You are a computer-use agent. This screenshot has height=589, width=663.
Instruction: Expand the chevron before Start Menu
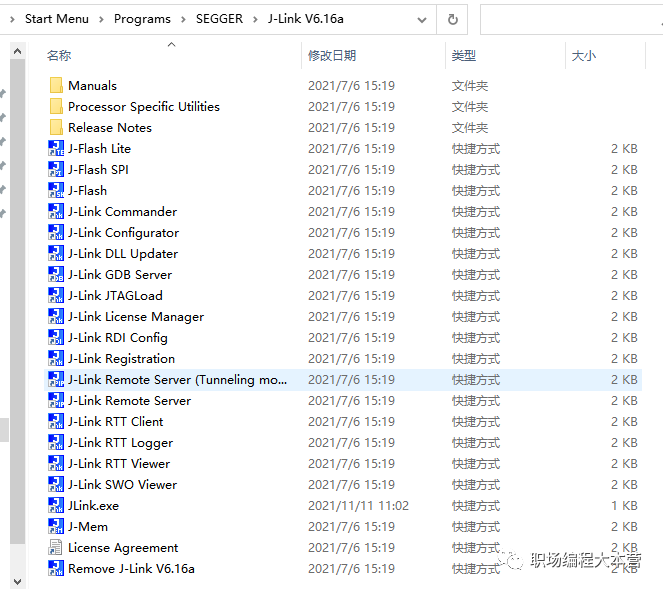12,19
